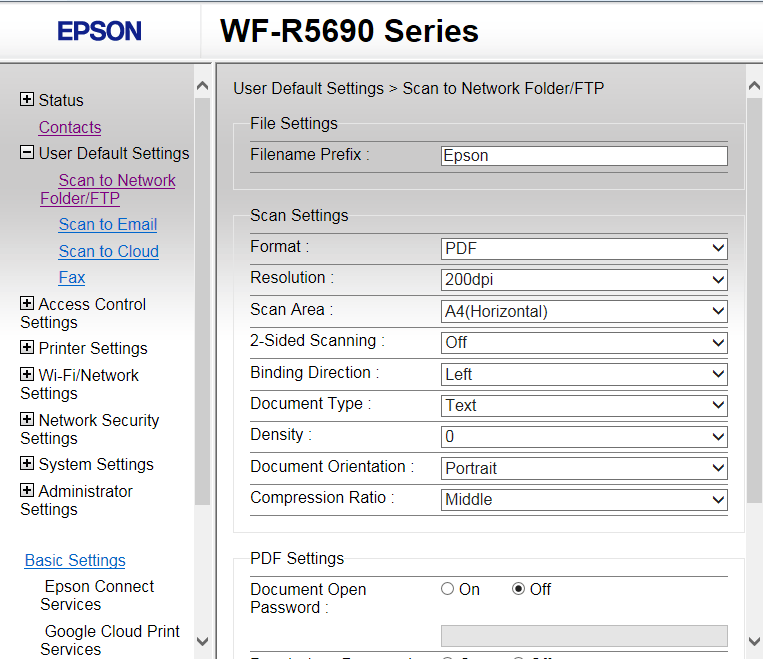This screenshot has width=763, height=659.
Task: Change the Scan Area selection
Action: (584, 311)
